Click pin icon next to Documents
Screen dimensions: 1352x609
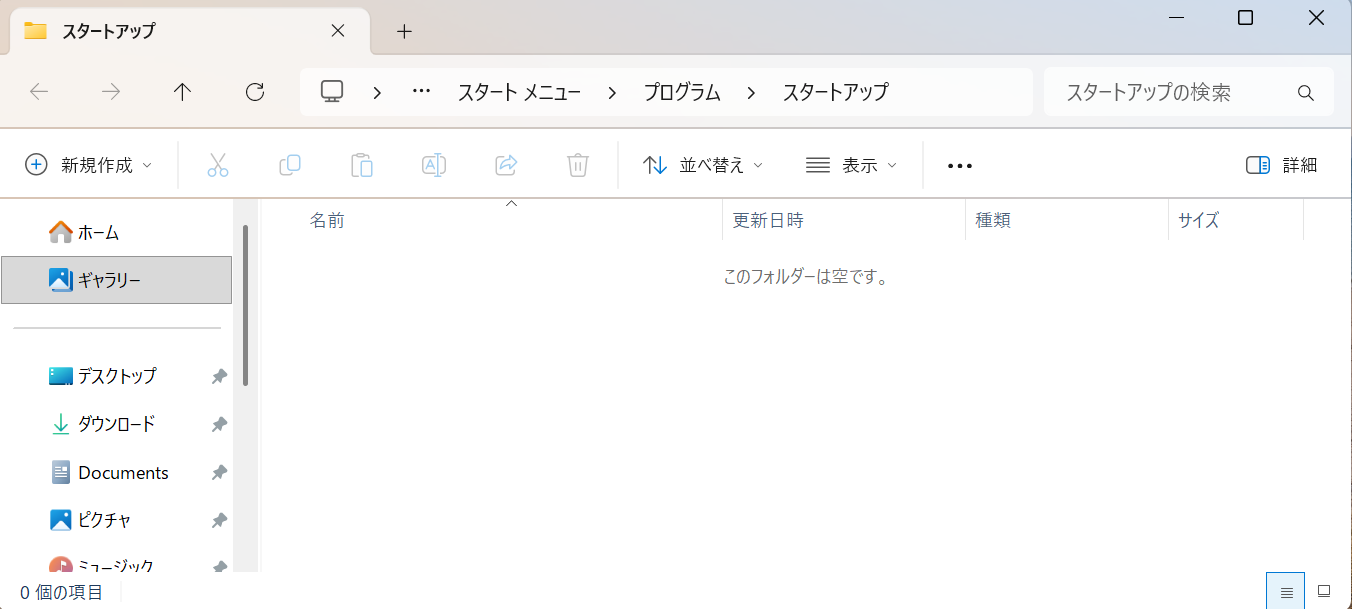click(219, 472)
